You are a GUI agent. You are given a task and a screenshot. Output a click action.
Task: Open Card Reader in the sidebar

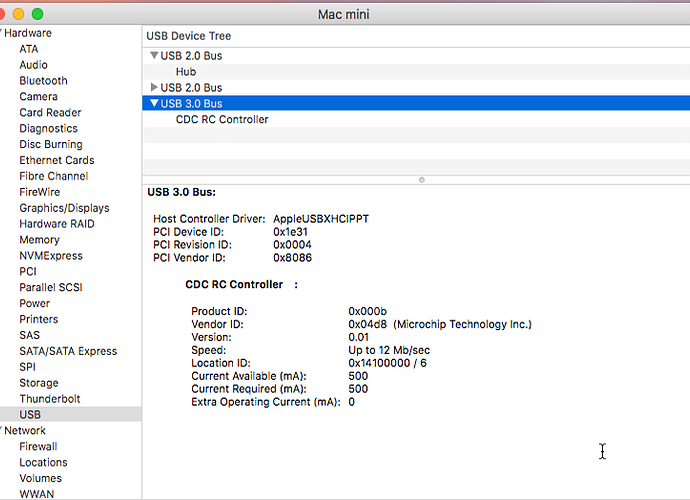(x=50, y=112)
